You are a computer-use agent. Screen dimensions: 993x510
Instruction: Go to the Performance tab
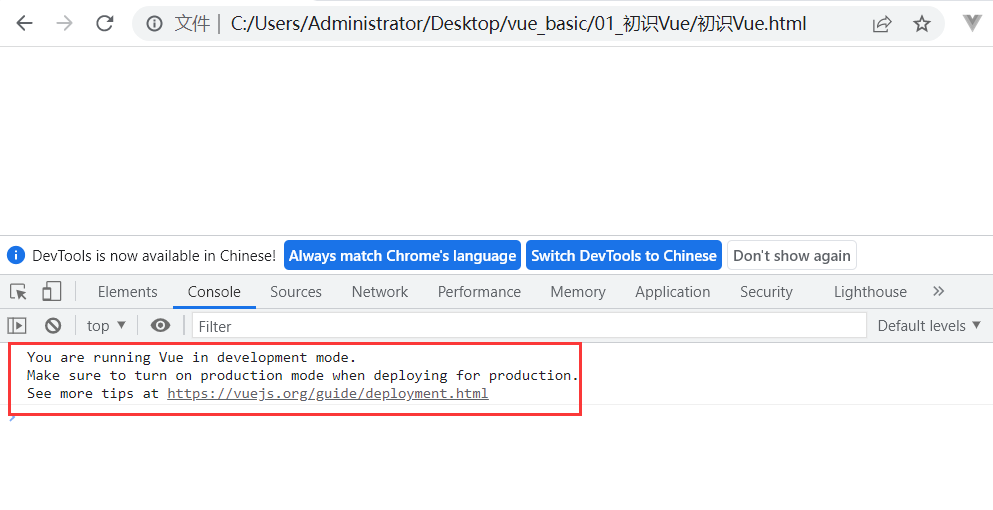coord(479,291)
